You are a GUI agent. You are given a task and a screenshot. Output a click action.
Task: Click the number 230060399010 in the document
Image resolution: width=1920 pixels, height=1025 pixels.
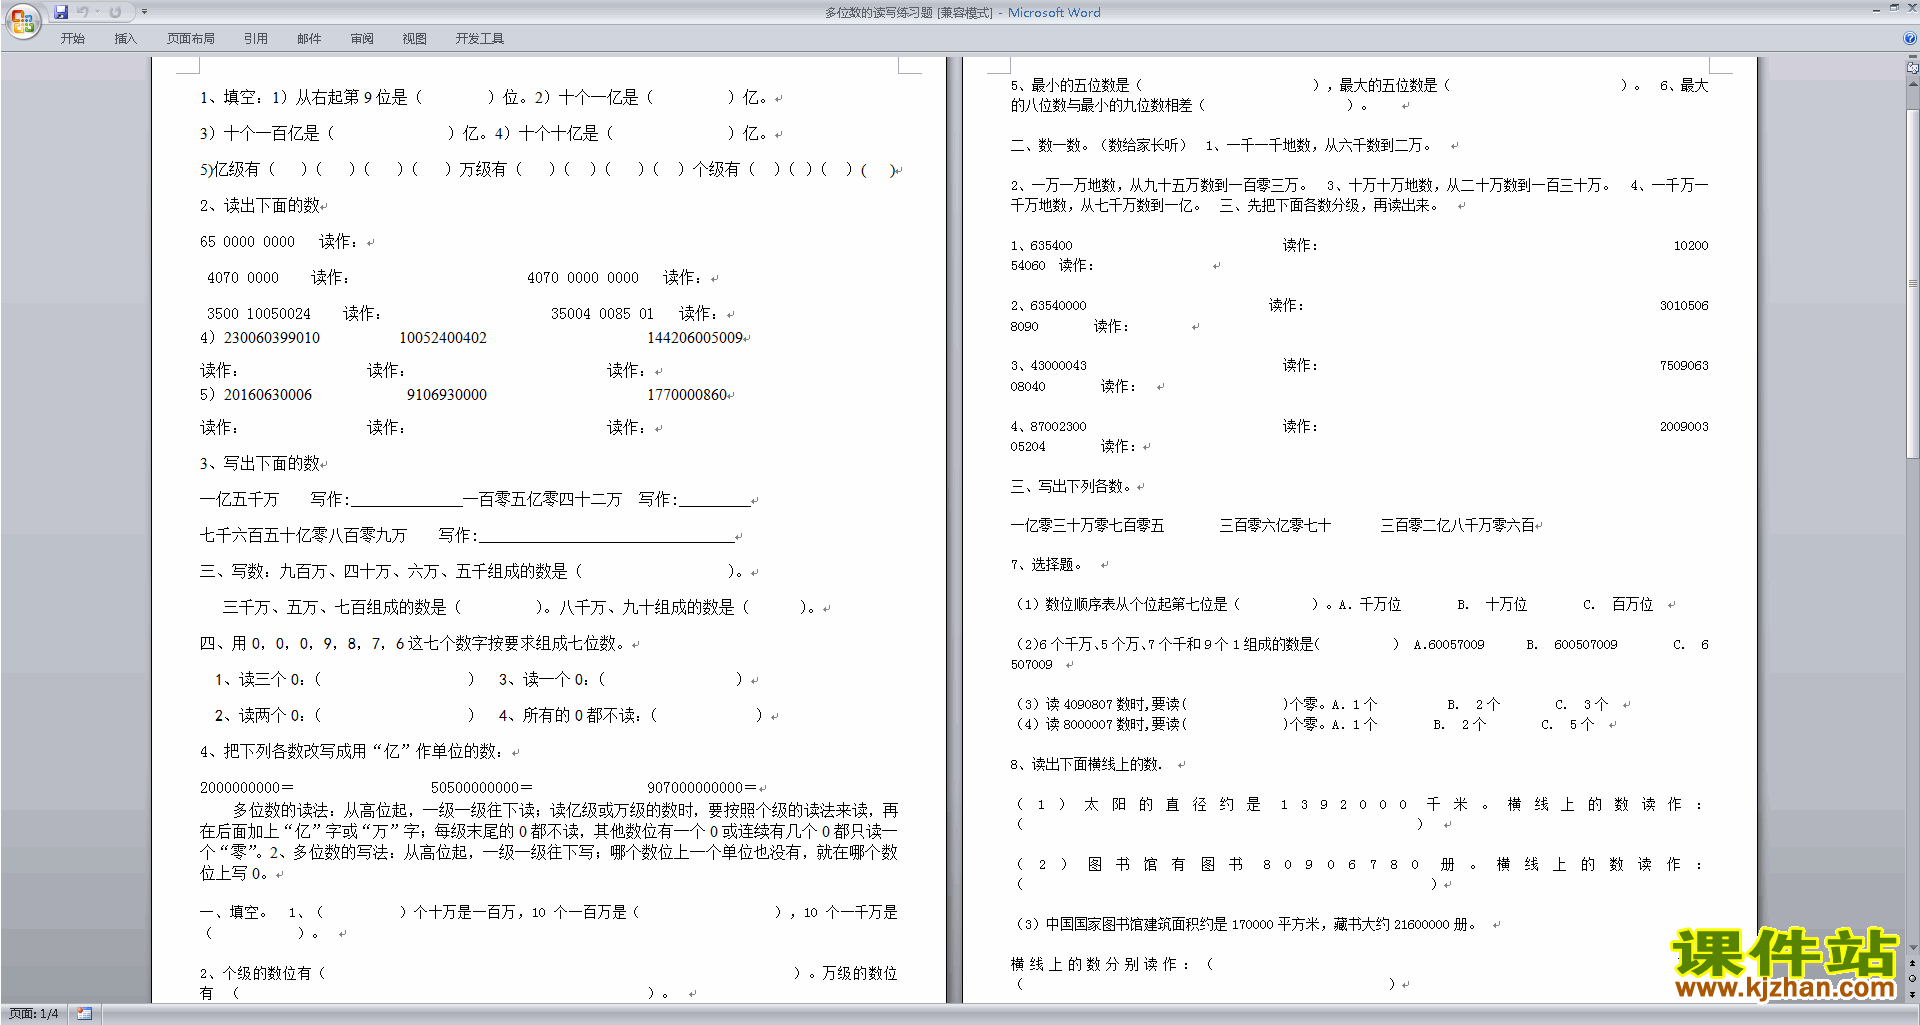272,338
